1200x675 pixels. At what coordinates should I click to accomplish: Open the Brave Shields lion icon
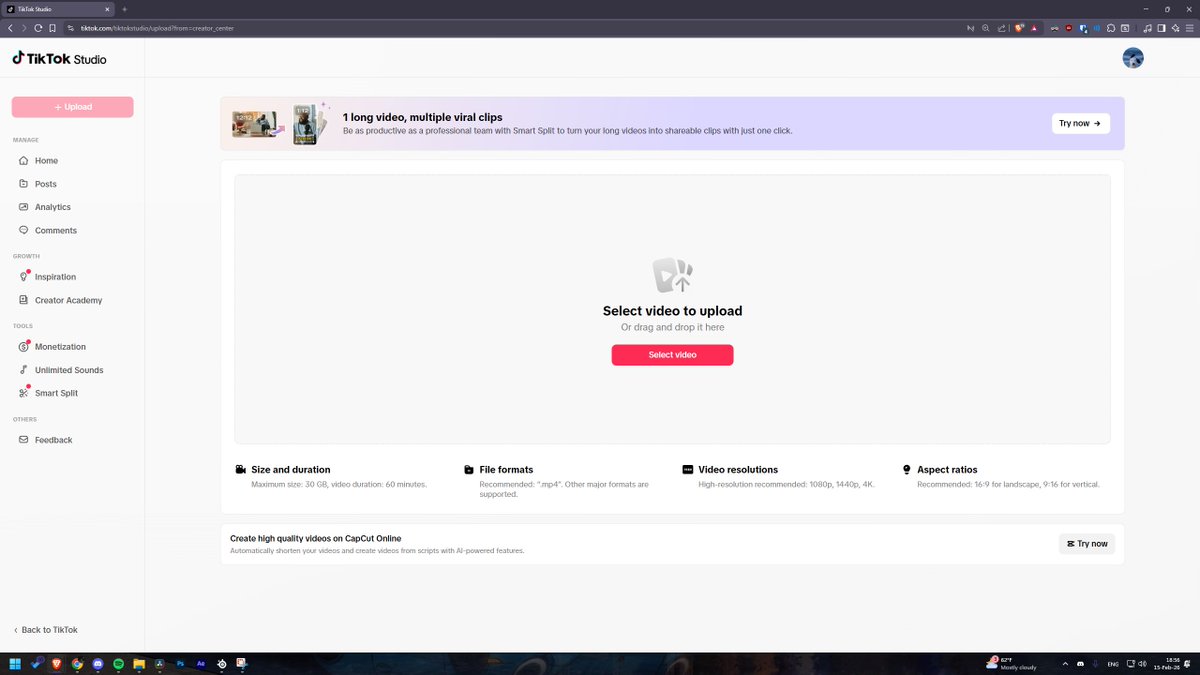pos(1019,28)
